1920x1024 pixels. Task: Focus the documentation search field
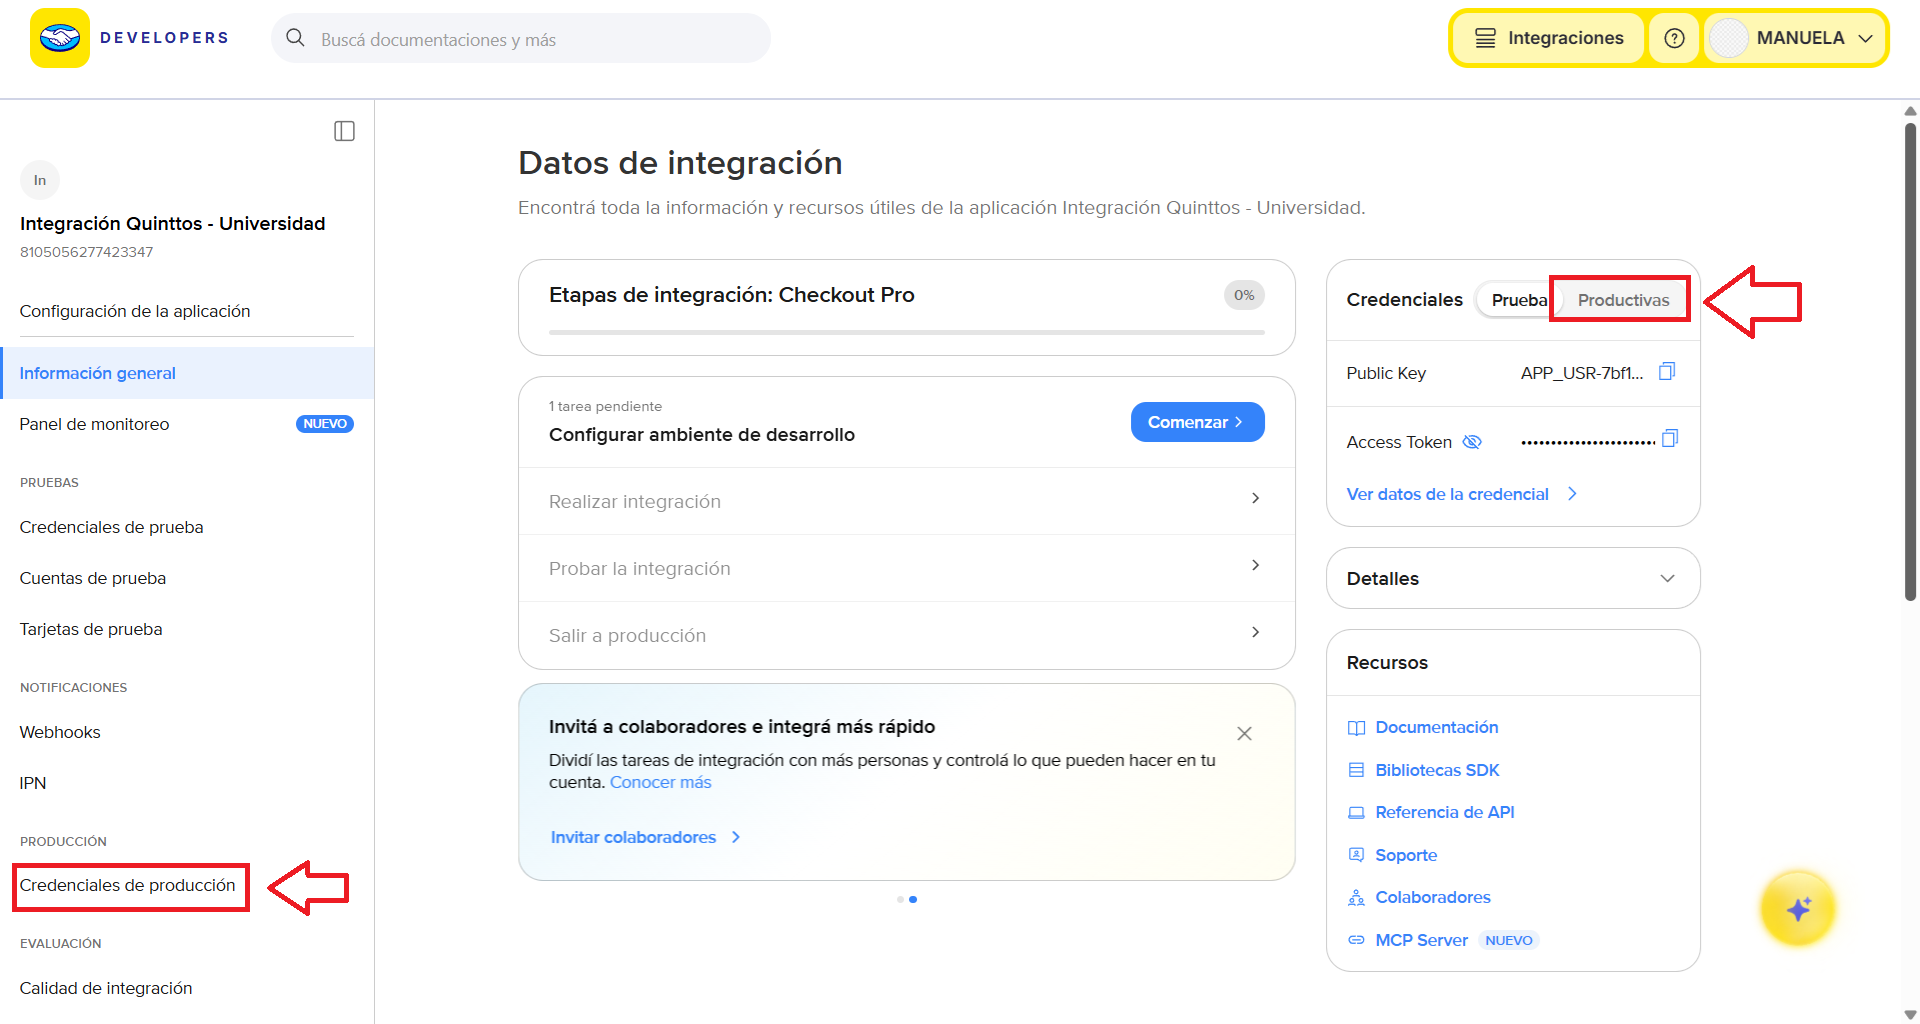pos(521,38)
